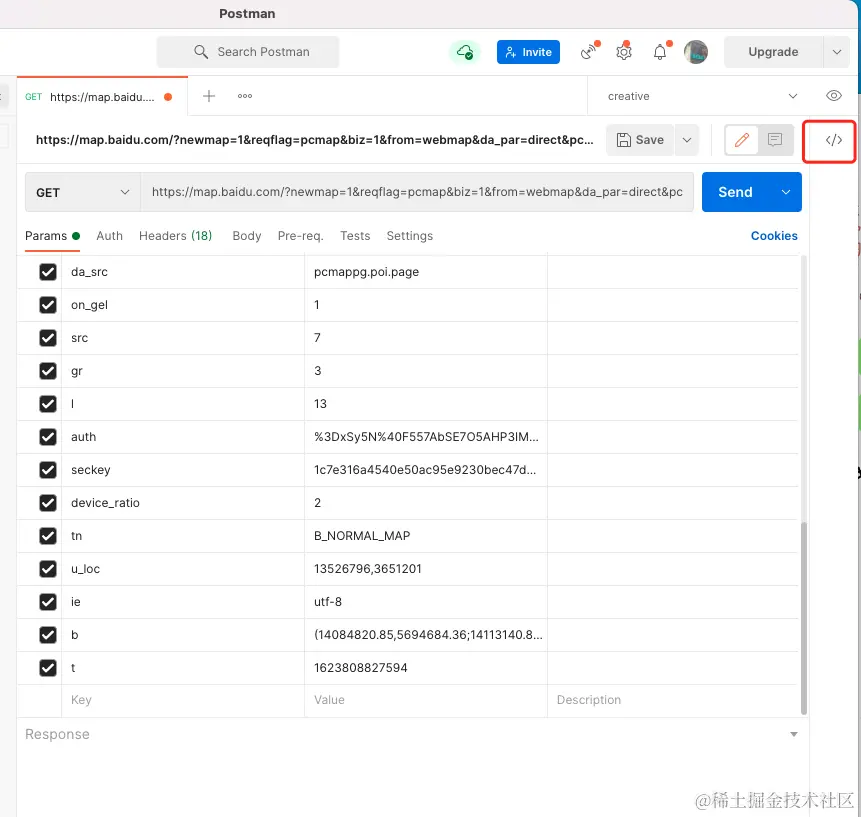The width and height of the screenshot is (861, 817).
Task: Open the tab options three dots
Action: (x=245, y=96)
